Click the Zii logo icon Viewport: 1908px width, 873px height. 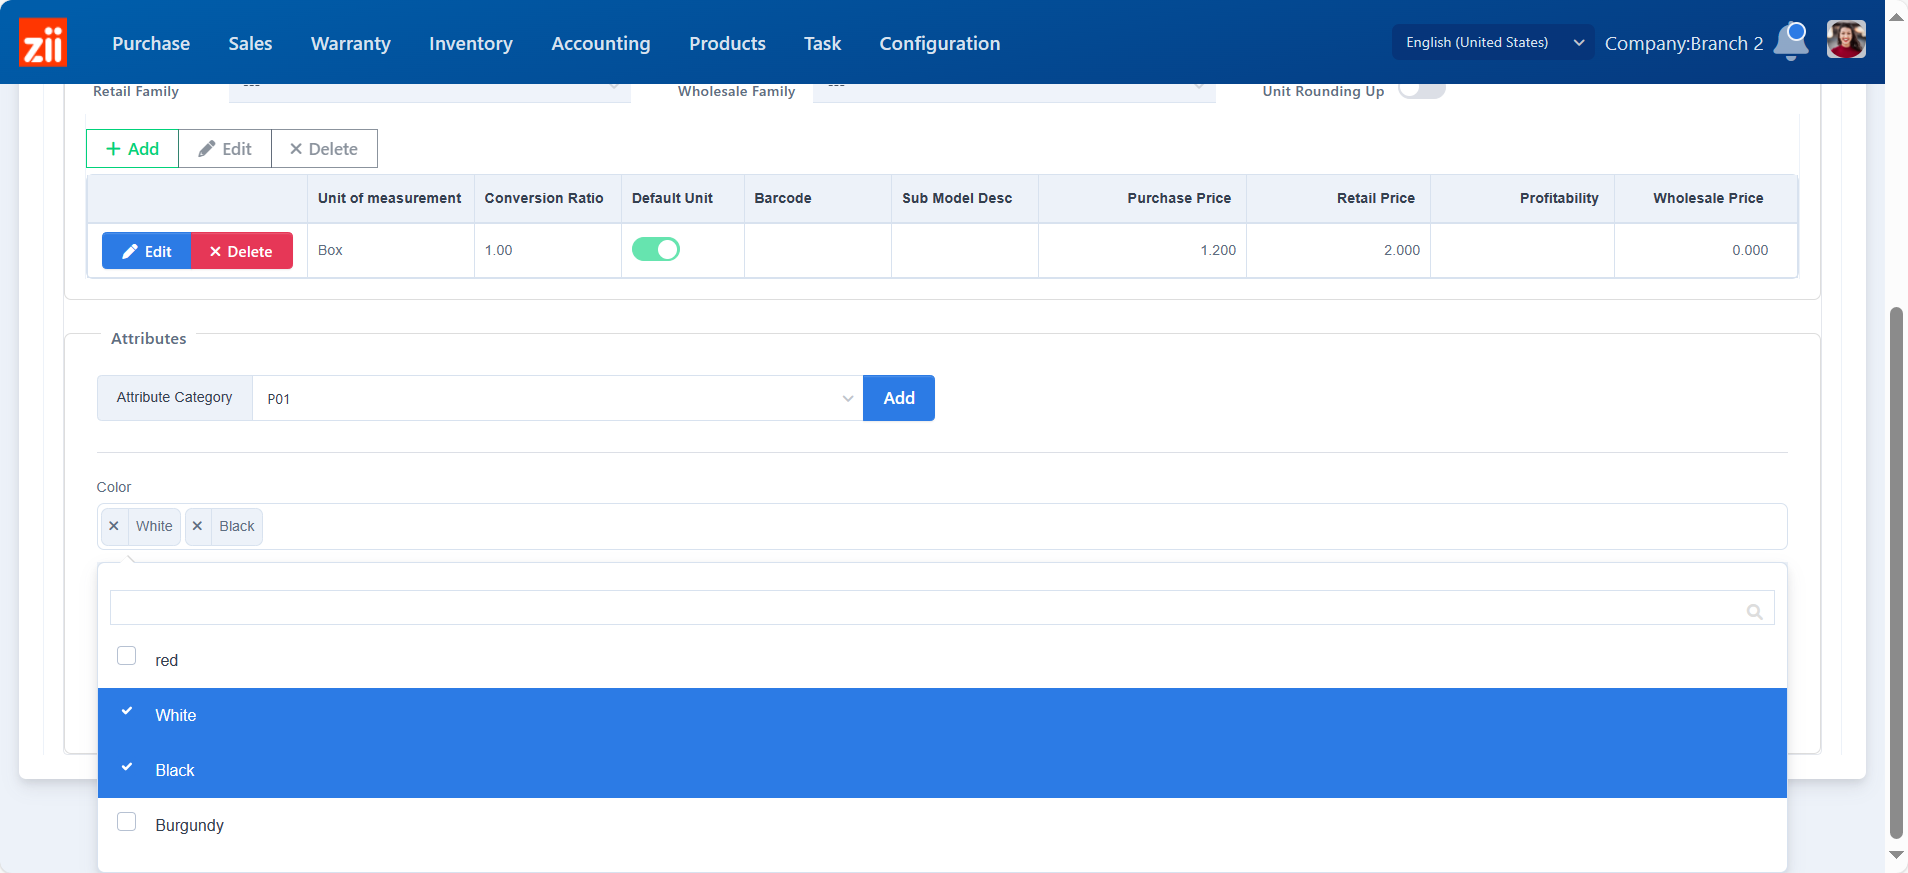click(43, 42)
